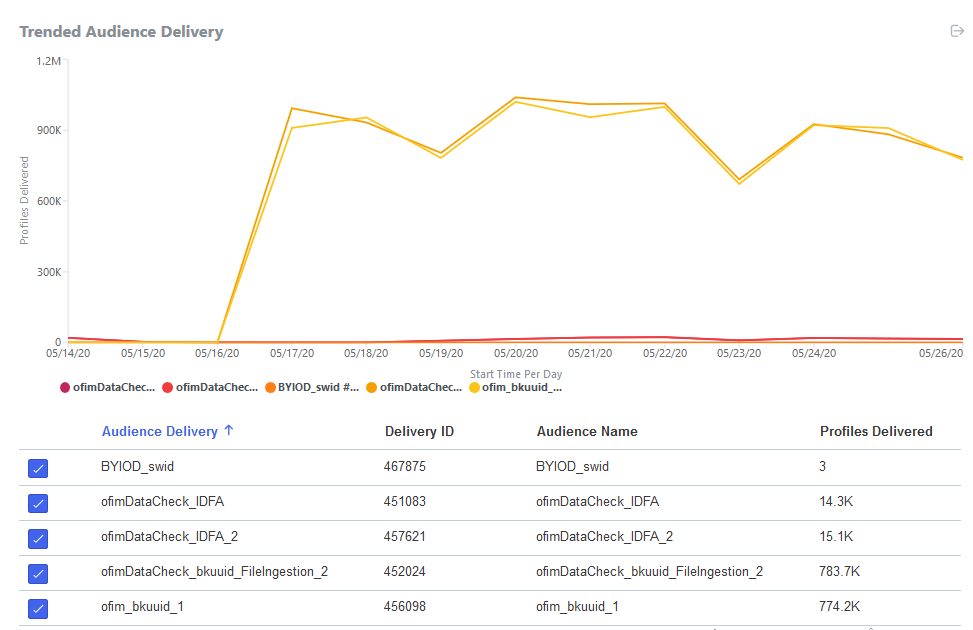Toggle the ofim_bkuuid_... legend label
Screen dimensions: 973x630
[x=522, y=387]
